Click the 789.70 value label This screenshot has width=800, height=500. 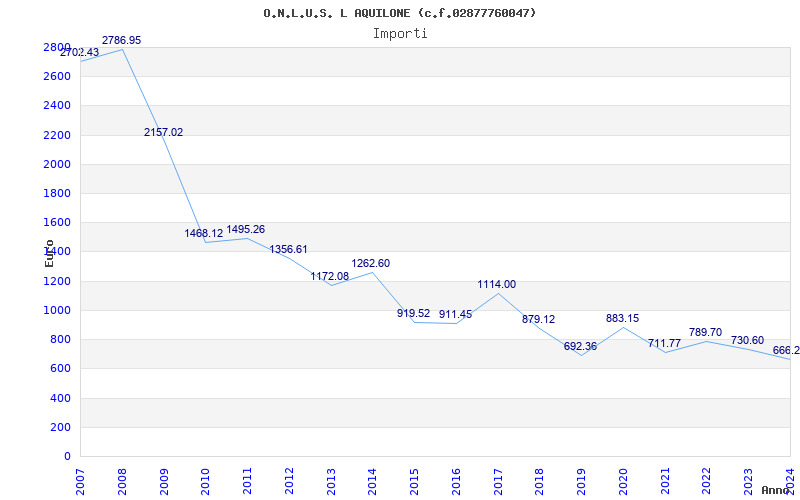tap(706, 332)
